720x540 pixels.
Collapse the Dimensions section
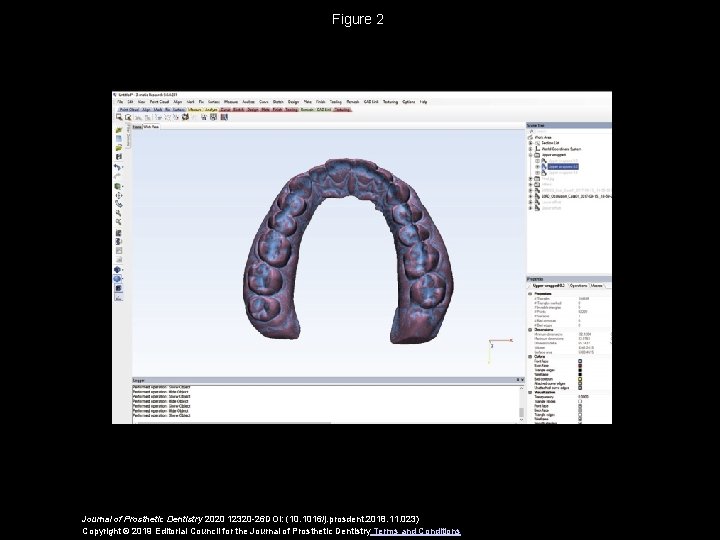point(530,330)
